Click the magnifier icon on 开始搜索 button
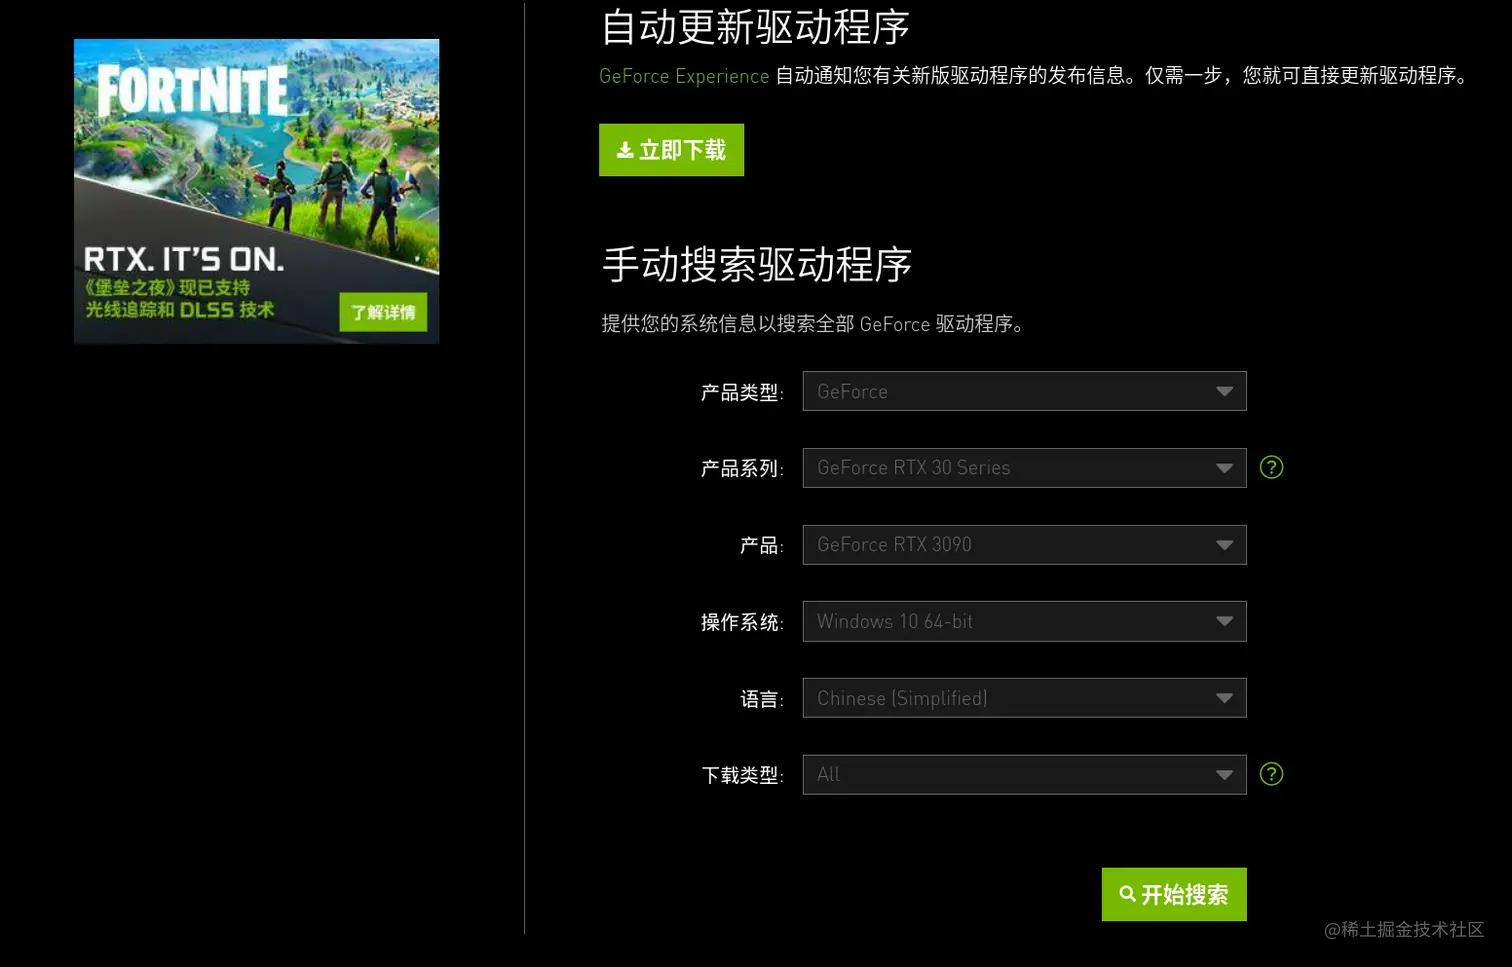1512x967 pixels. coord(1128,894)
